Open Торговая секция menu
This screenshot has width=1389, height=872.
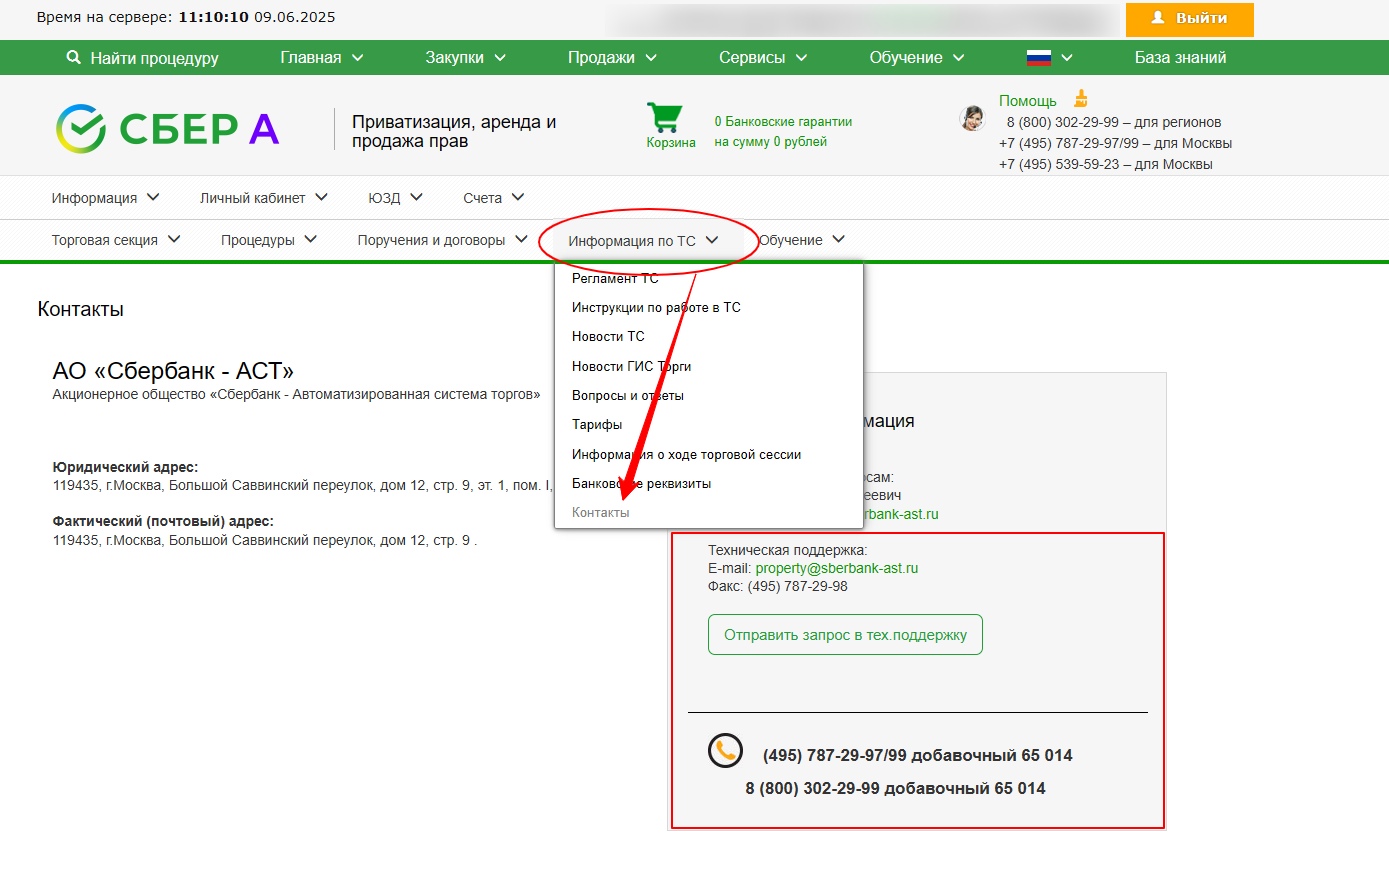116,240
